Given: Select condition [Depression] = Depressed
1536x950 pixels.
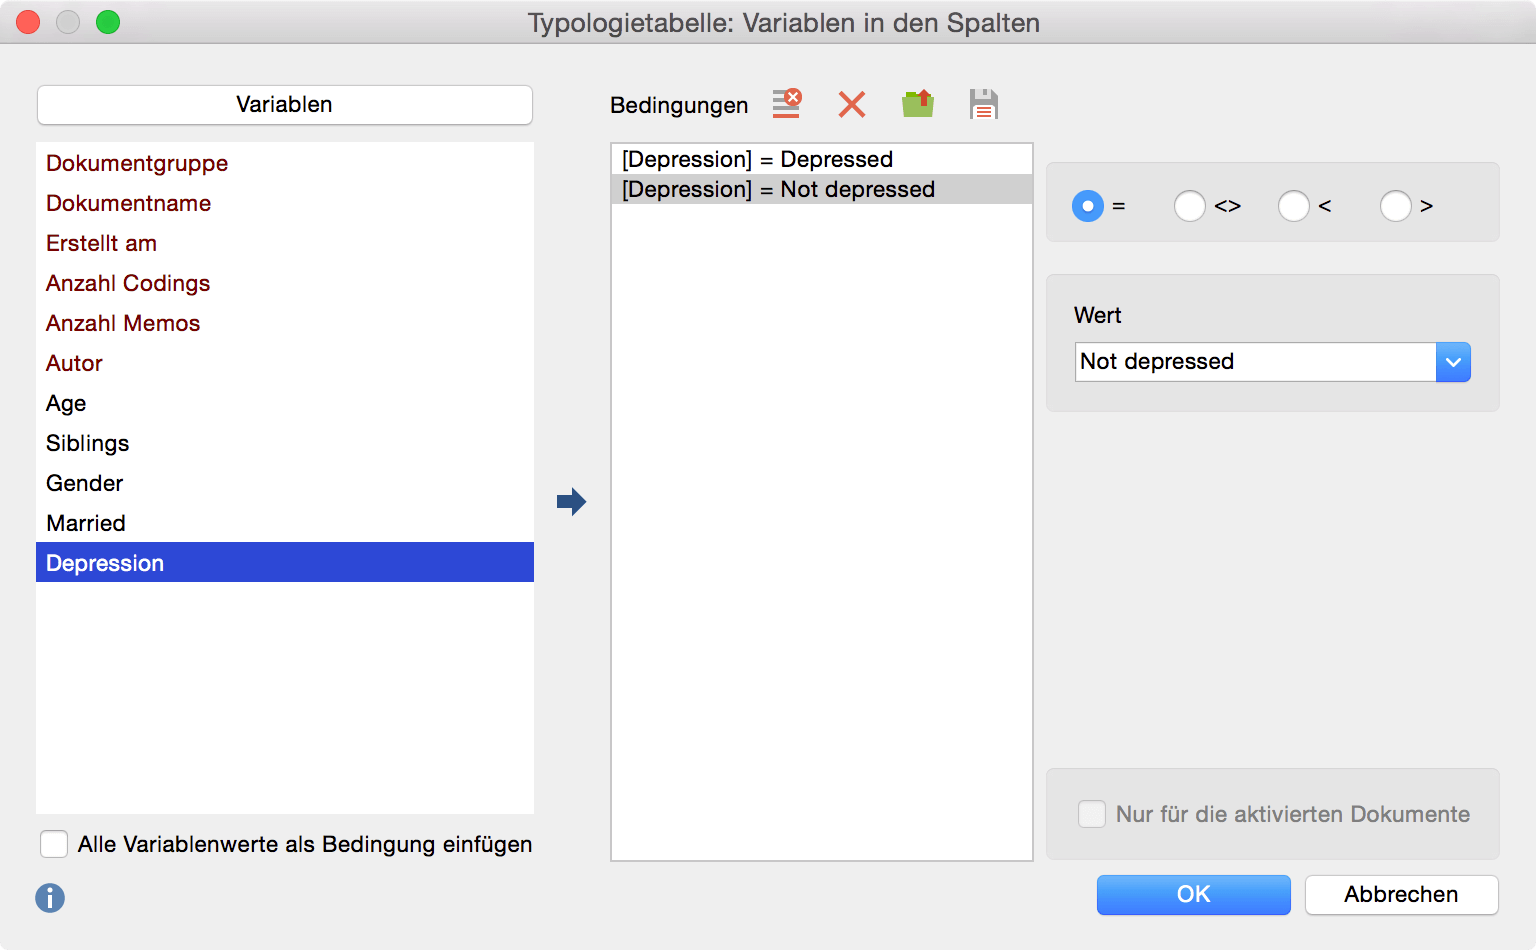Looking at the screenshot, I should coord(822,160).
